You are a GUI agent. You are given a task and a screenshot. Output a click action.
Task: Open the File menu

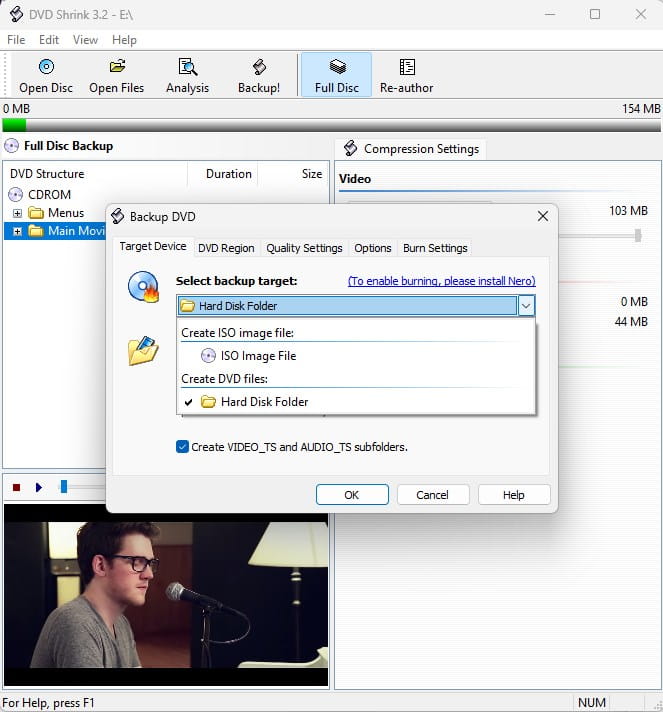[x=16, y=40]
